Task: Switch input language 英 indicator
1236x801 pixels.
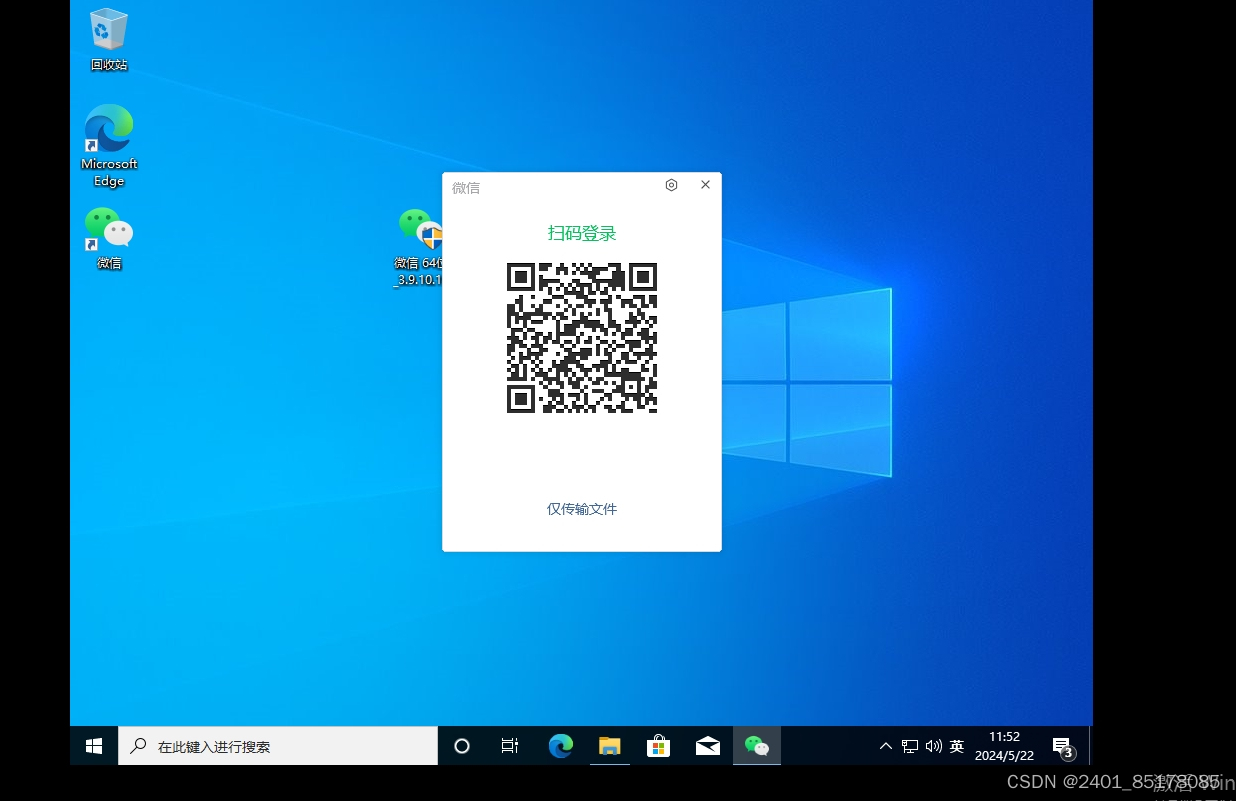Action: tap(957, 746)
